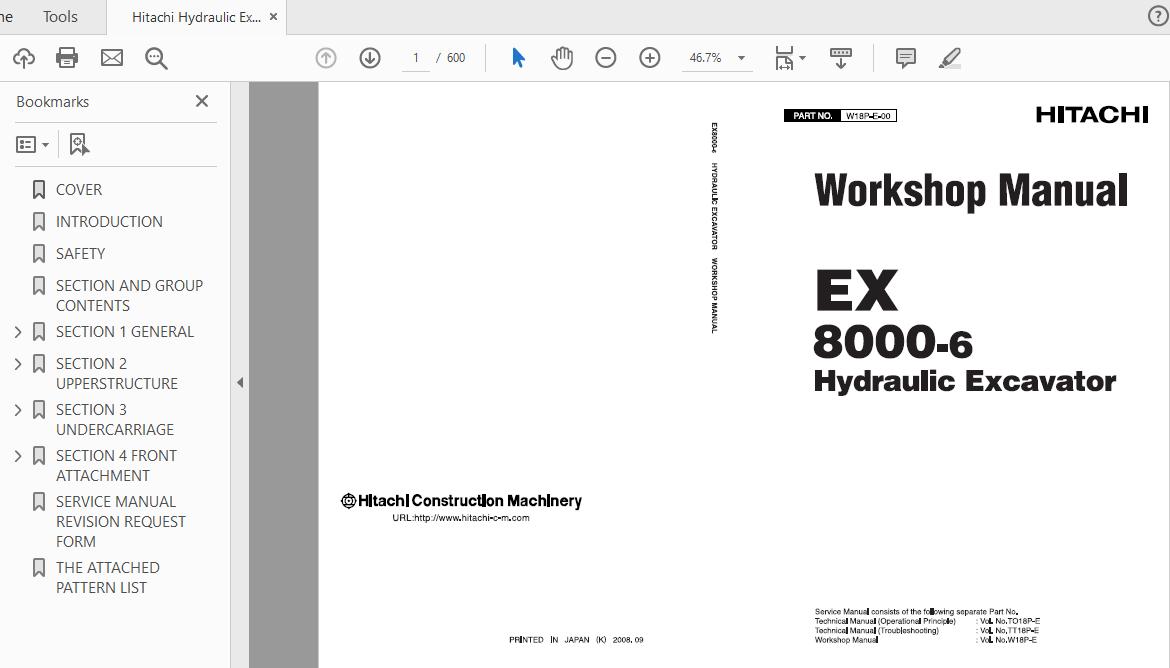1170x668 pixels.
Task: Click the total pages 600 text
Action: 456,58
